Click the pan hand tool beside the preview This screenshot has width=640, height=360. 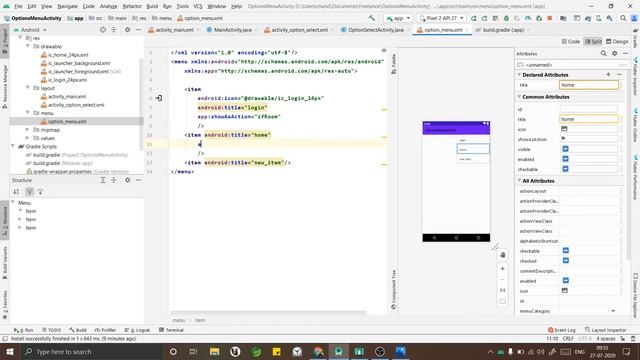[x=502, y=255]
